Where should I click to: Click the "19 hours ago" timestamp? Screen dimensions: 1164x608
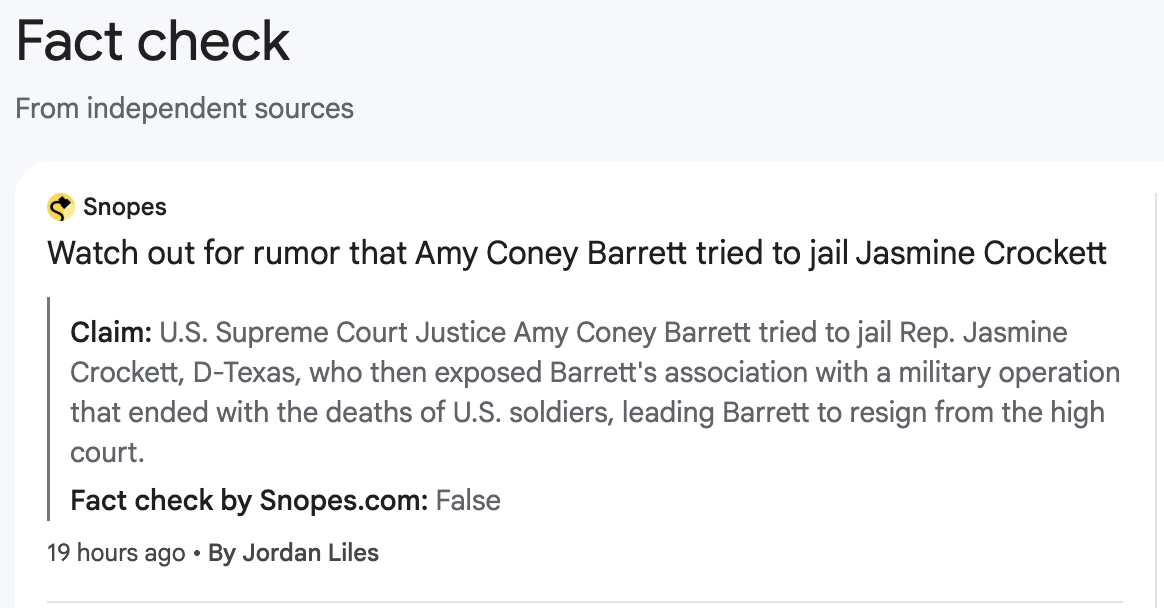click(x=116, y=553)
